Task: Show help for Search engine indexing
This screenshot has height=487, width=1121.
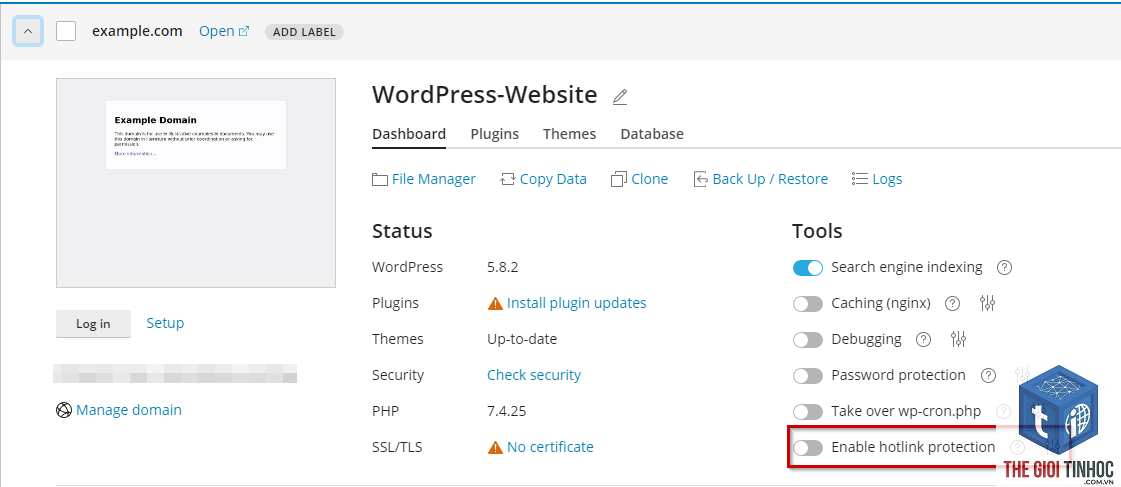Action: [1004, 267]
